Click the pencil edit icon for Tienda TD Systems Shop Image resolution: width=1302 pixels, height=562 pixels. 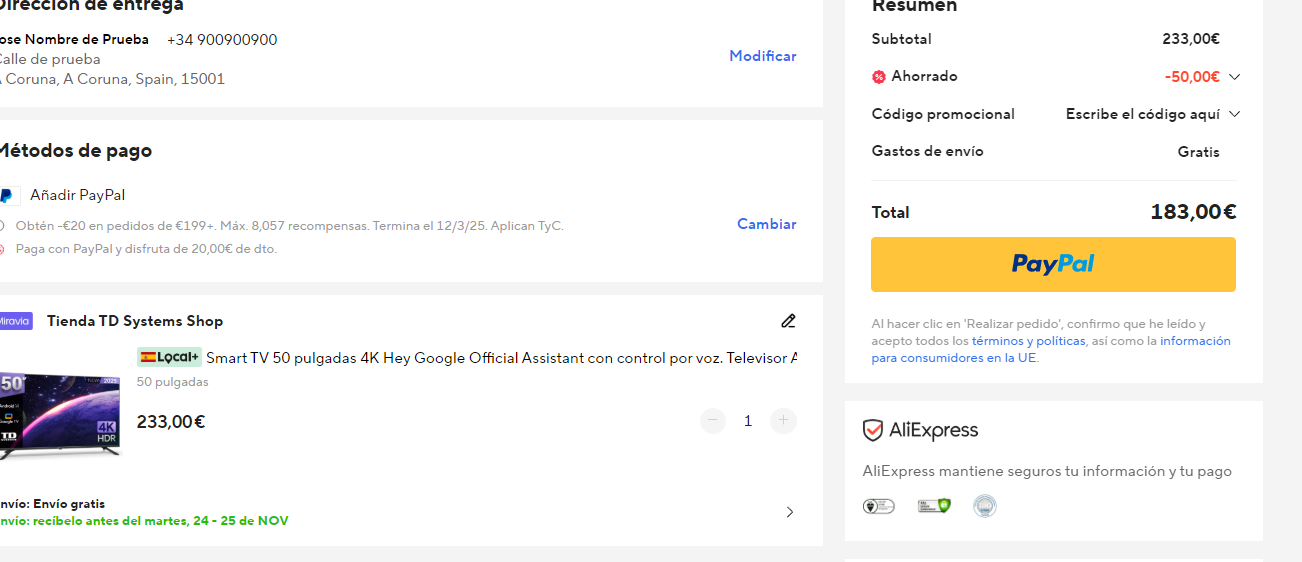click(x=788, y=321)
